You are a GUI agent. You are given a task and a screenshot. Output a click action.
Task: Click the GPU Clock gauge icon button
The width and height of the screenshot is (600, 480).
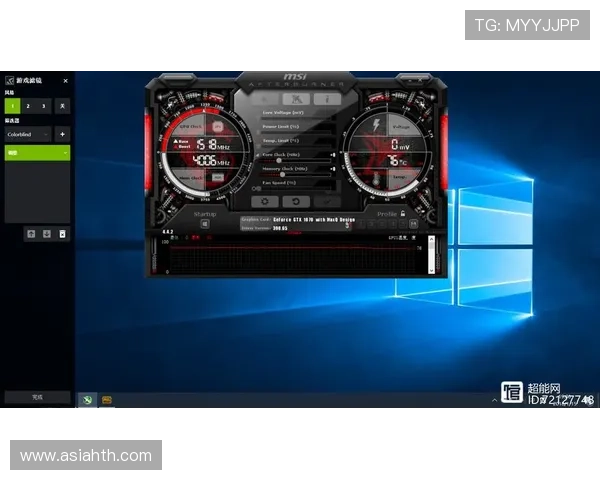tap(218, 126)
